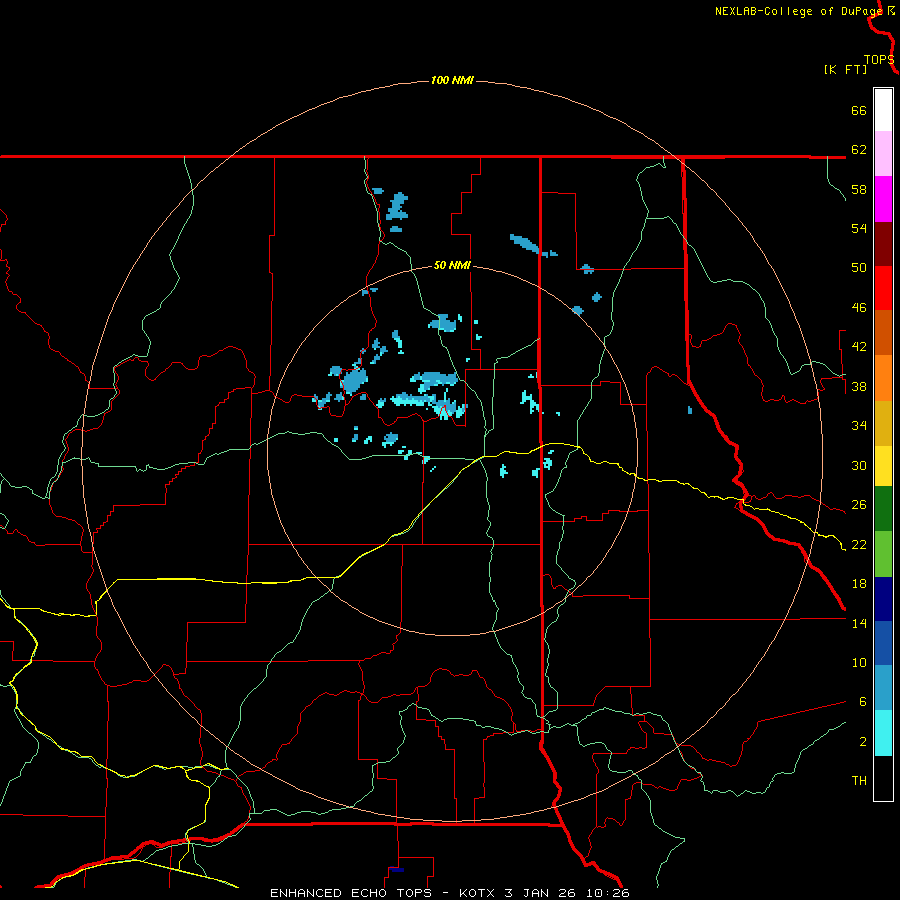Select the bright red 50 kft legend swatch
The height and width of the screenshot is (900, 900).
[883, 288]
